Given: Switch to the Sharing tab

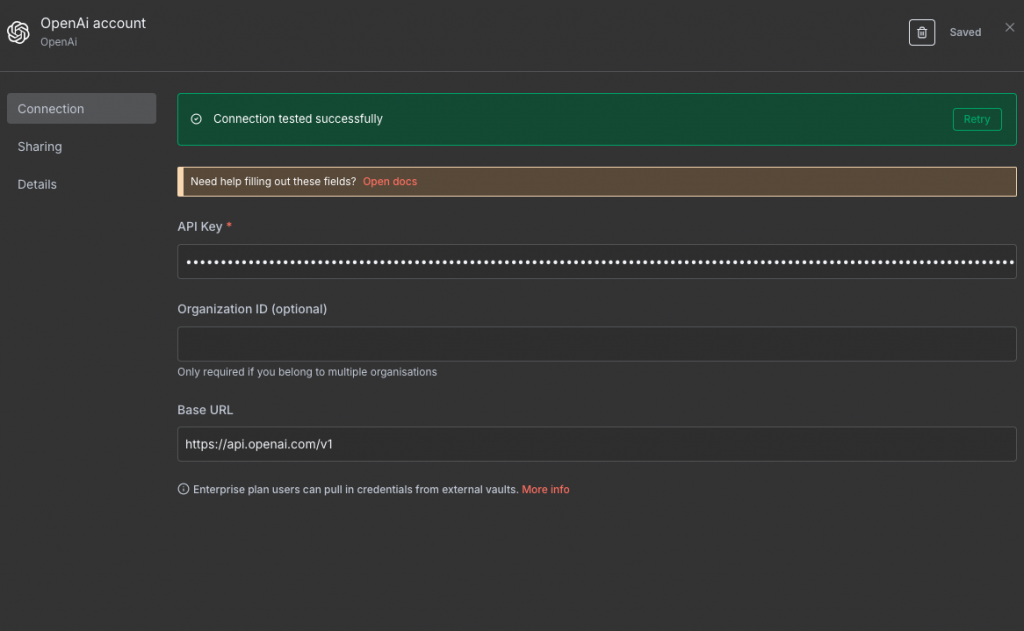Looking at the screenshot, I should pos(40,146).
